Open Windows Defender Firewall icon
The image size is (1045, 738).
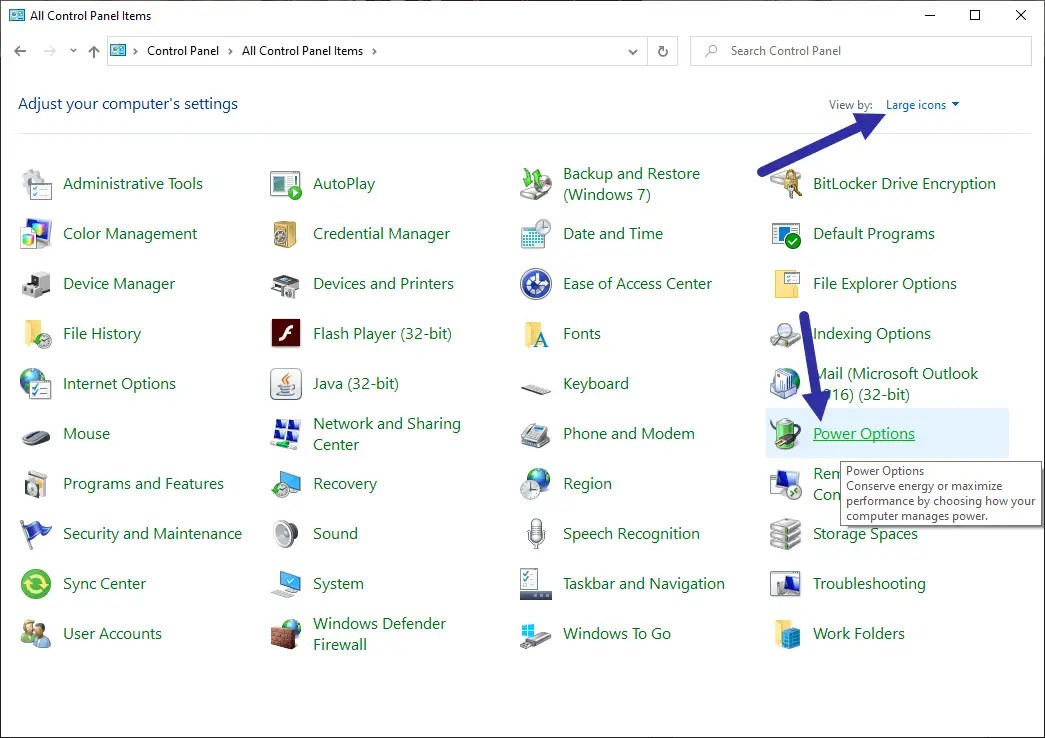[286, 634]
